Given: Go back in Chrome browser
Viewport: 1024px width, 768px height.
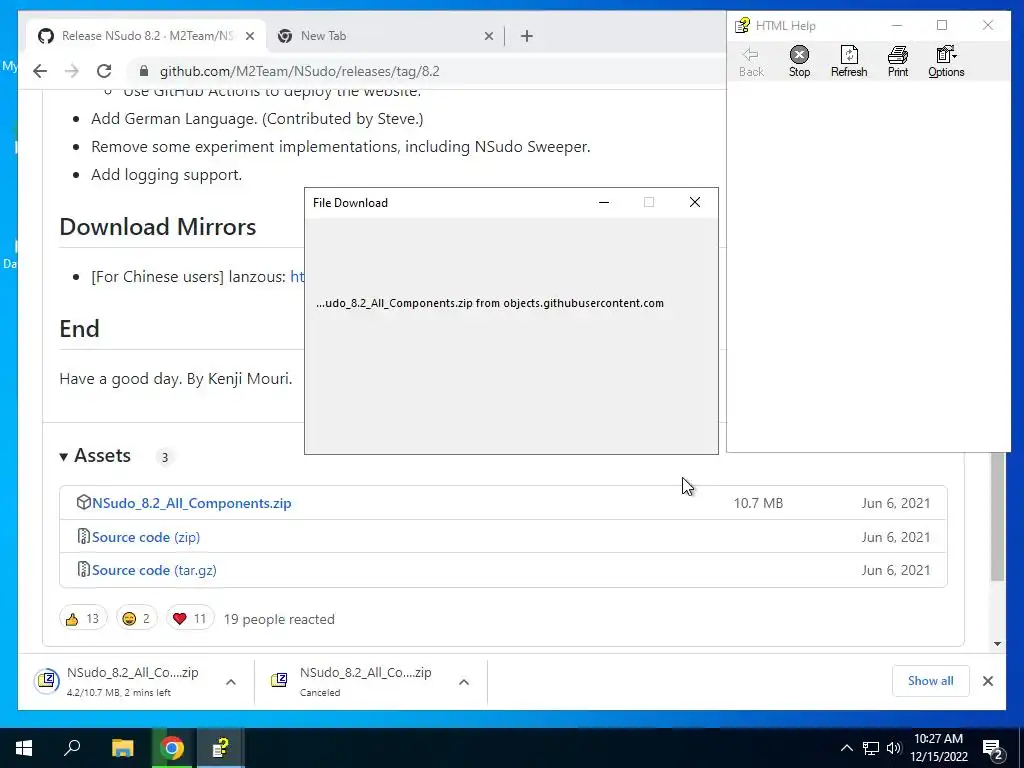Looking at the screenshot, I should [40, 71].
